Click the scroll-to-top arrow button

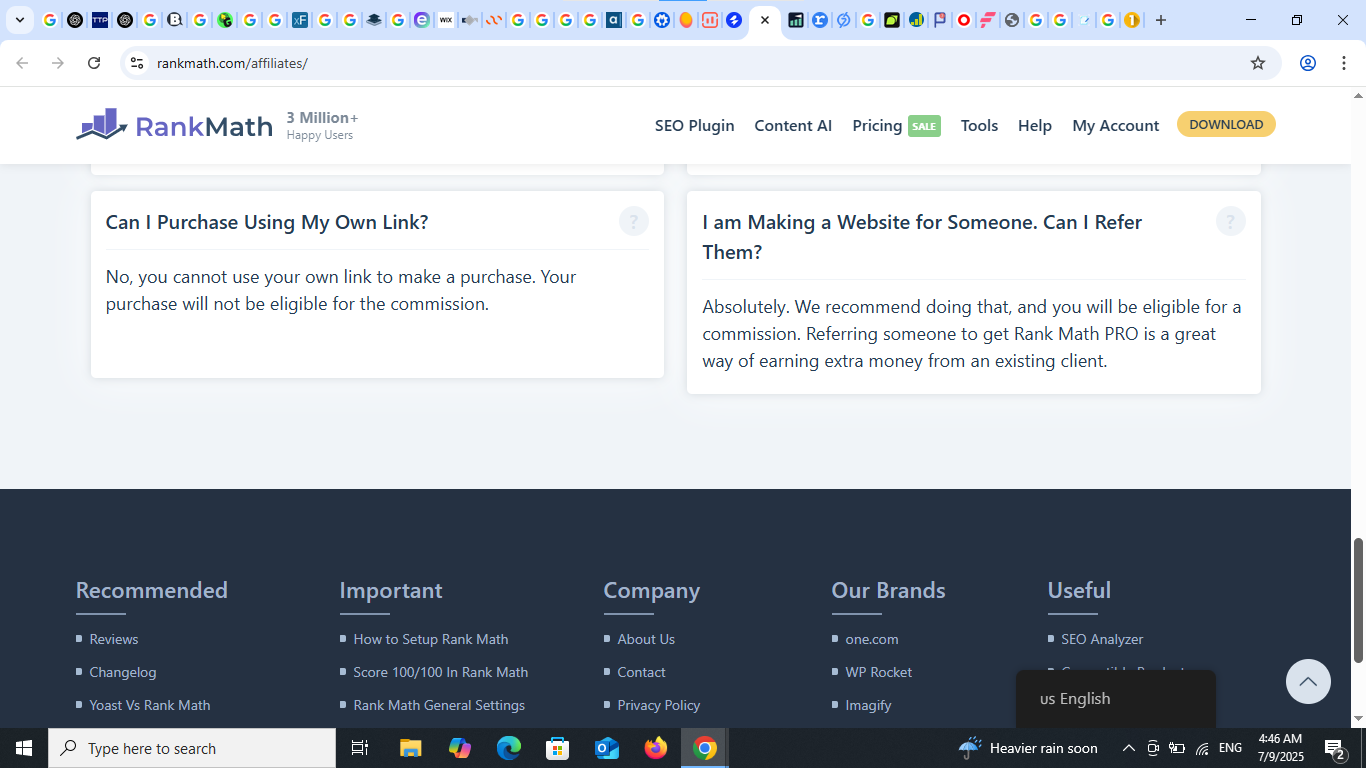pos(1308,682)
